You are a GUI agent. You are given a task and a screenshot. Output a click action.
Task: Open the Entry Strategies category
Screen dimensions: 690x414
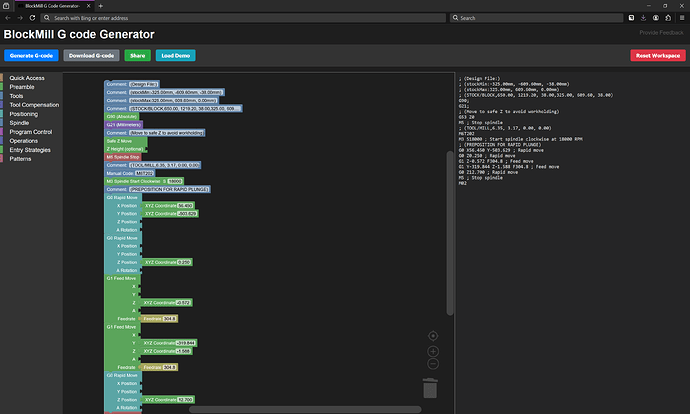coord(30,150)
